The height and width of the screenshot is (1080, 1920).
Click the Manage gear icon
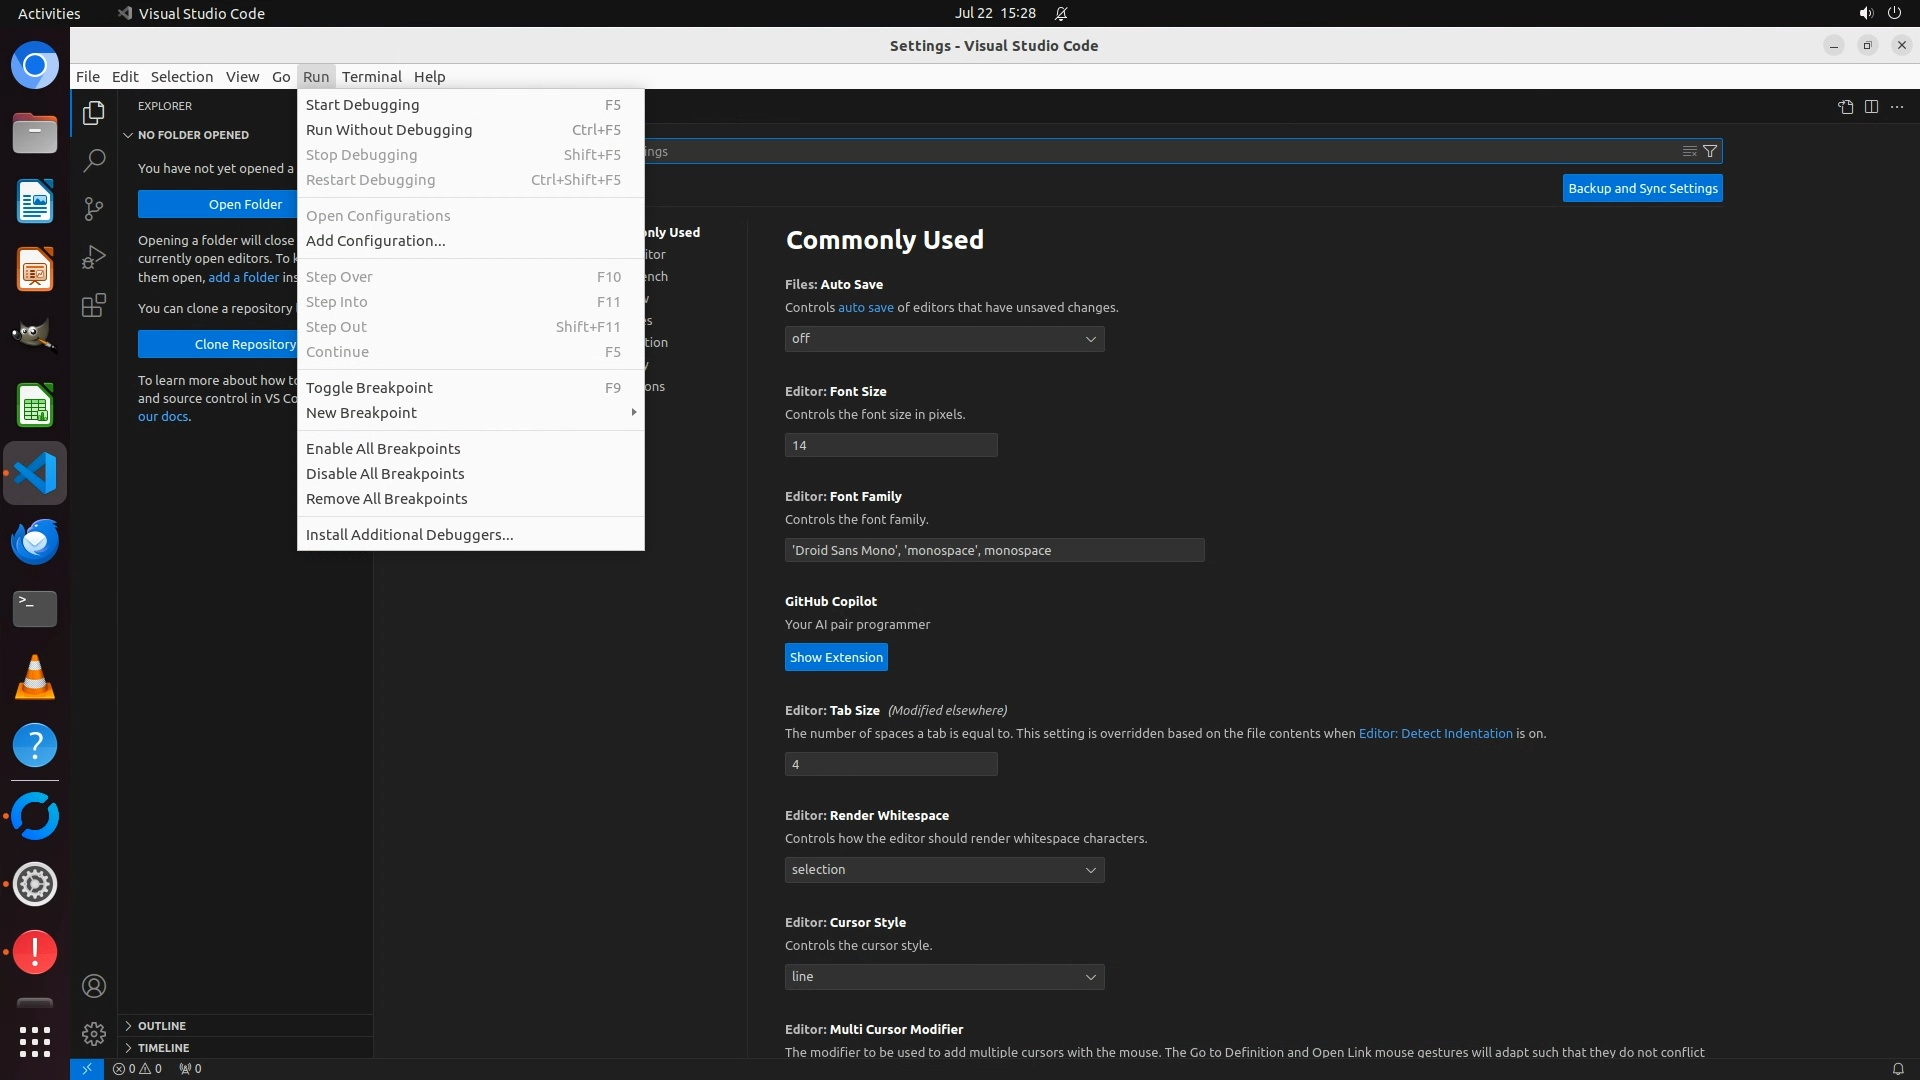pyautogui.click(x=94, y=1033)
